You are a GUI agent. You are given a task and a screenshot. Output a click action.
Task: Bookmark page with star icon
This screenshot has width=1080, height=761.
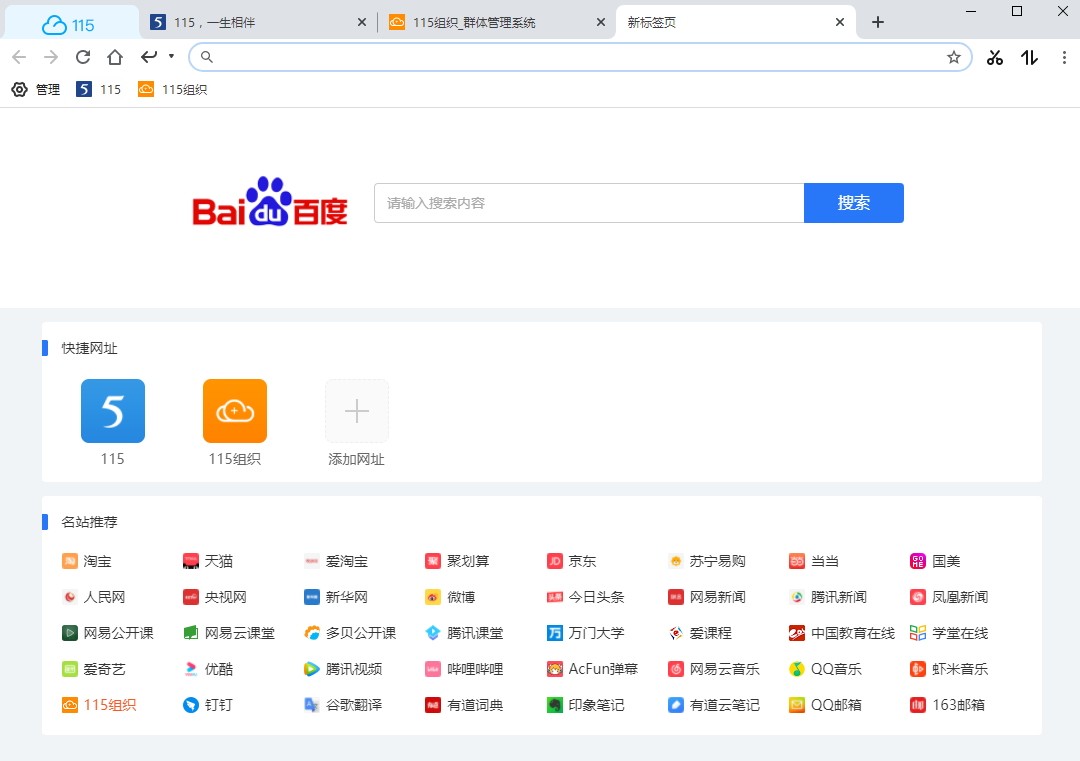(954, 57)
